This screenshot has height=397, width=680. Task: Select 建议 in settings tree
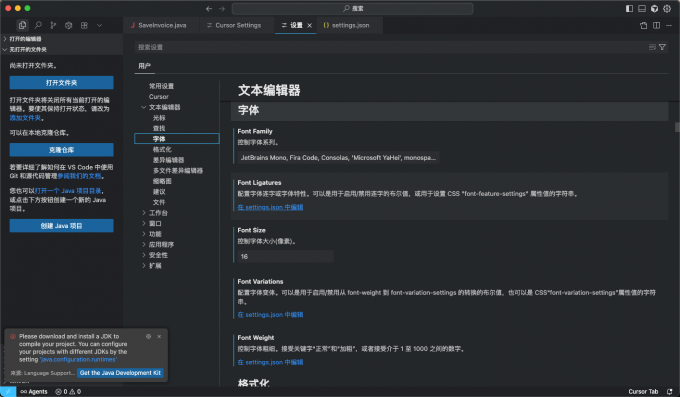coord(159,191)
